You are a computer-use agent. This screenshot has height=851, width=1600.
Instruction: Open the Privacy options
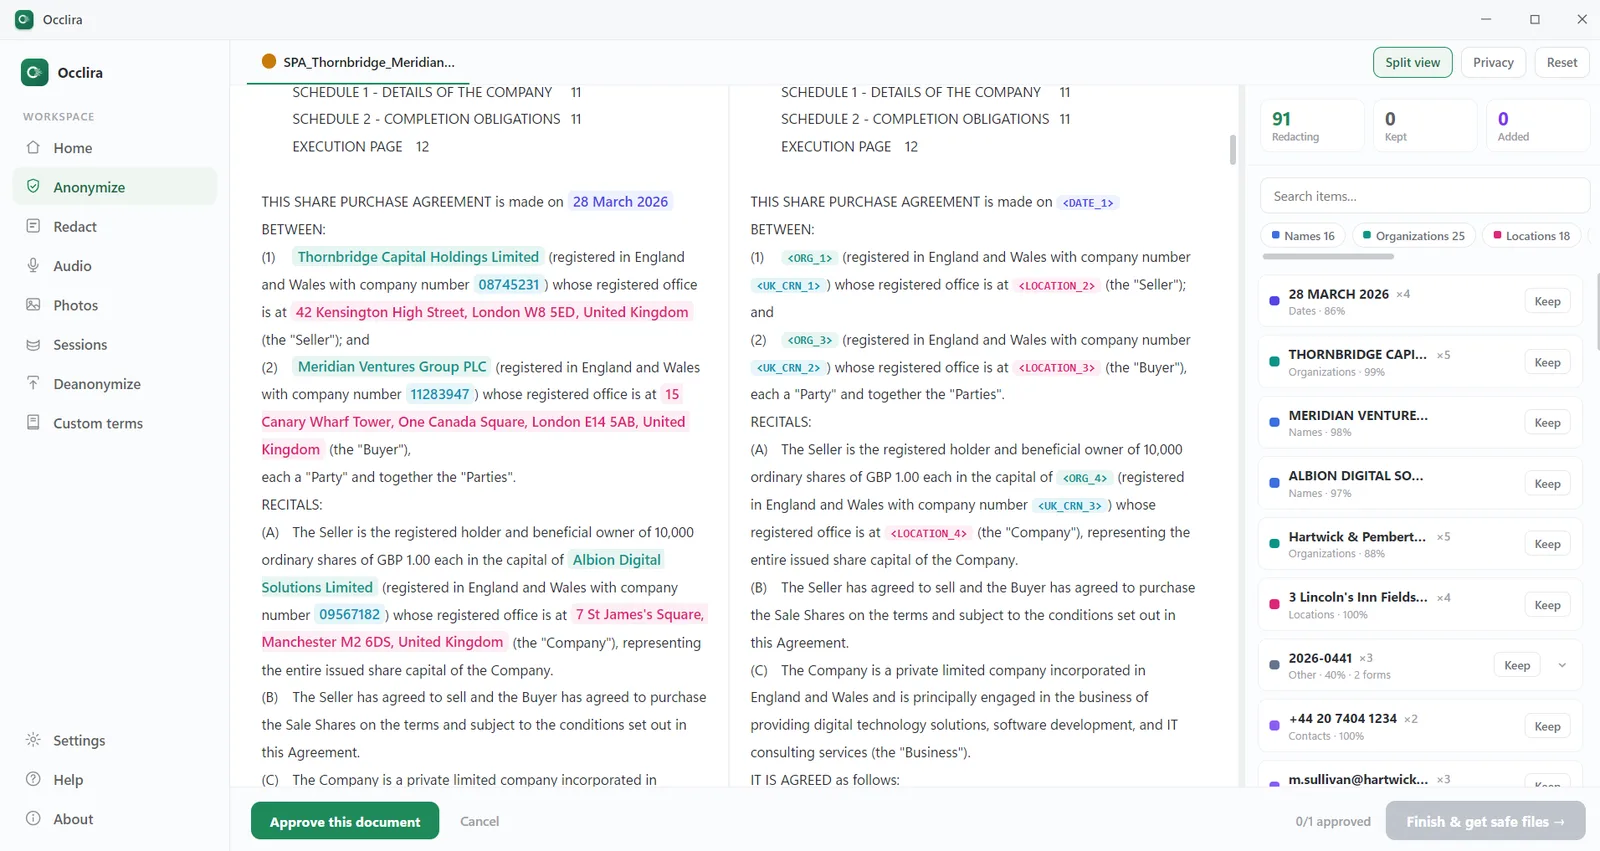[1493, 62]
